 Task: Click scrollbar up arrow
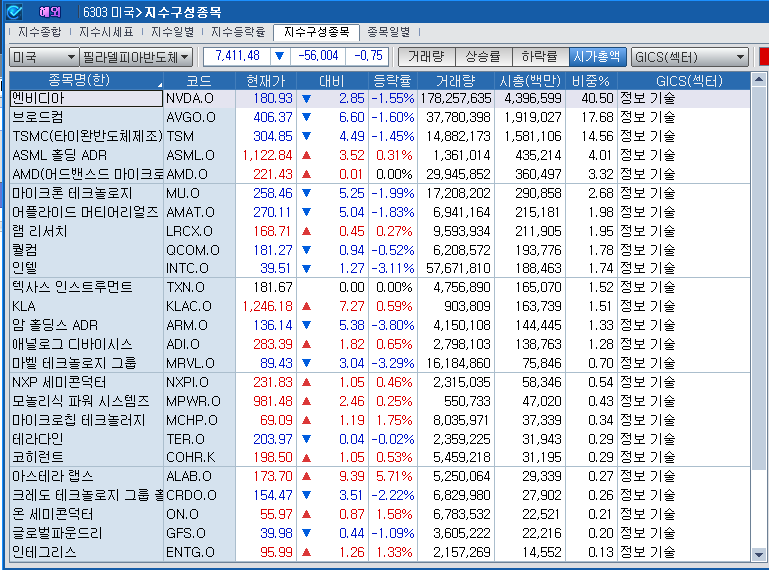point(758,79)
